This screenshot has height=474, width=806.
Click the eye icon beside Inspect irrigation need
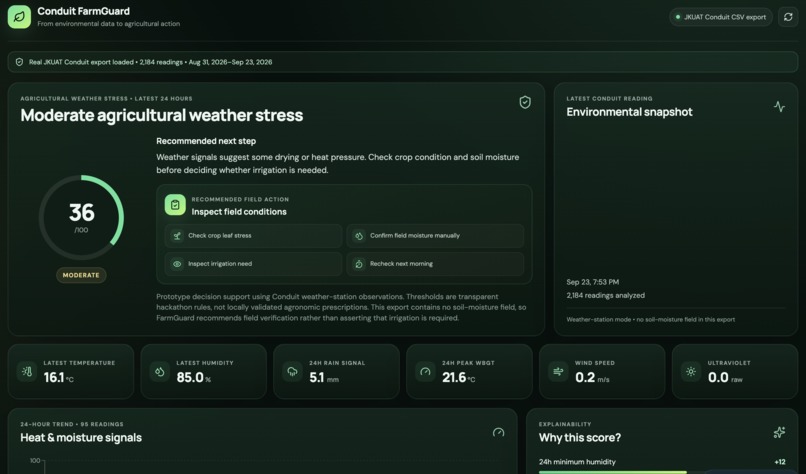(x=177, y=264)
